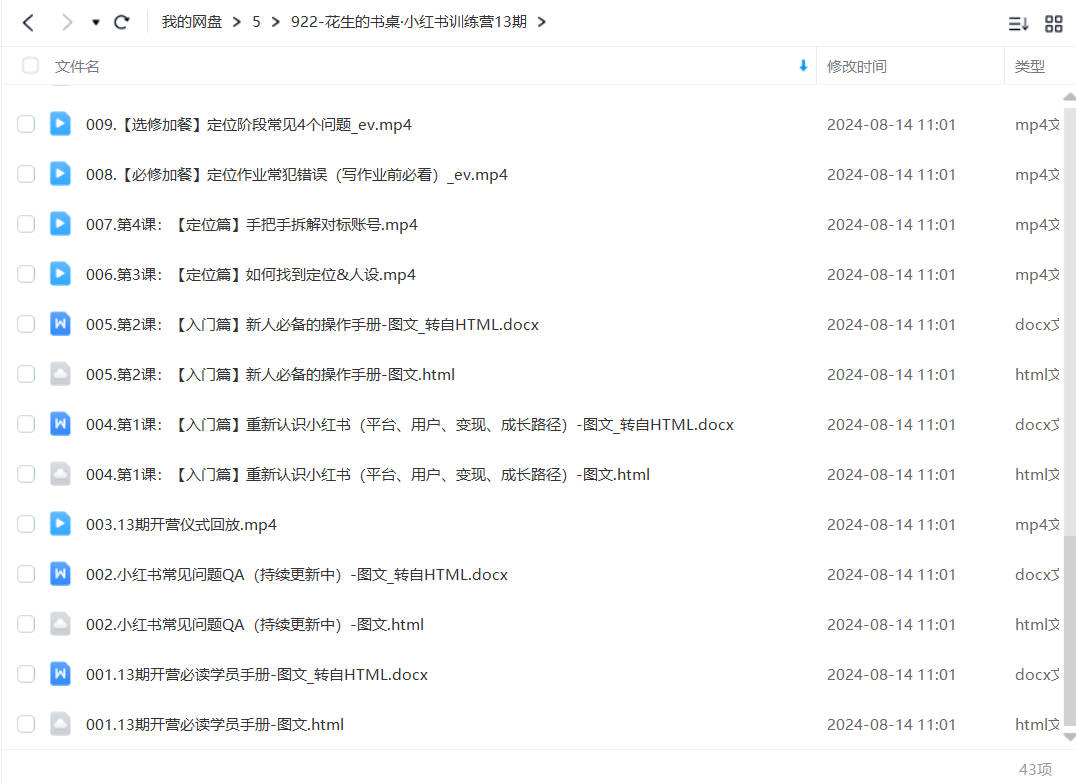Select 005.第2课 新人必备的操作手册-图文.html
This screenshot has height=784, width=1076.
[x=270, y=375]
